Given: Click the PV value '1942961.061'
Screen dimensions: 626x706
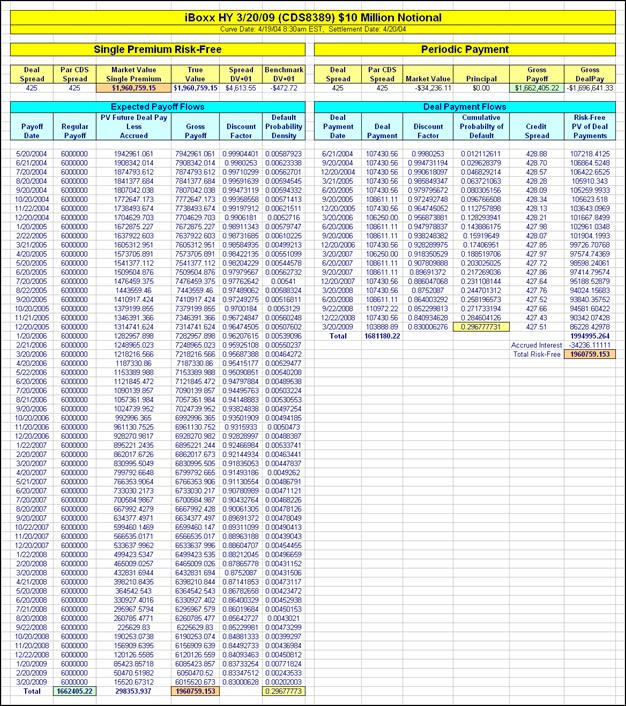Looking at the screenshot, I should [x=134, y=154].
